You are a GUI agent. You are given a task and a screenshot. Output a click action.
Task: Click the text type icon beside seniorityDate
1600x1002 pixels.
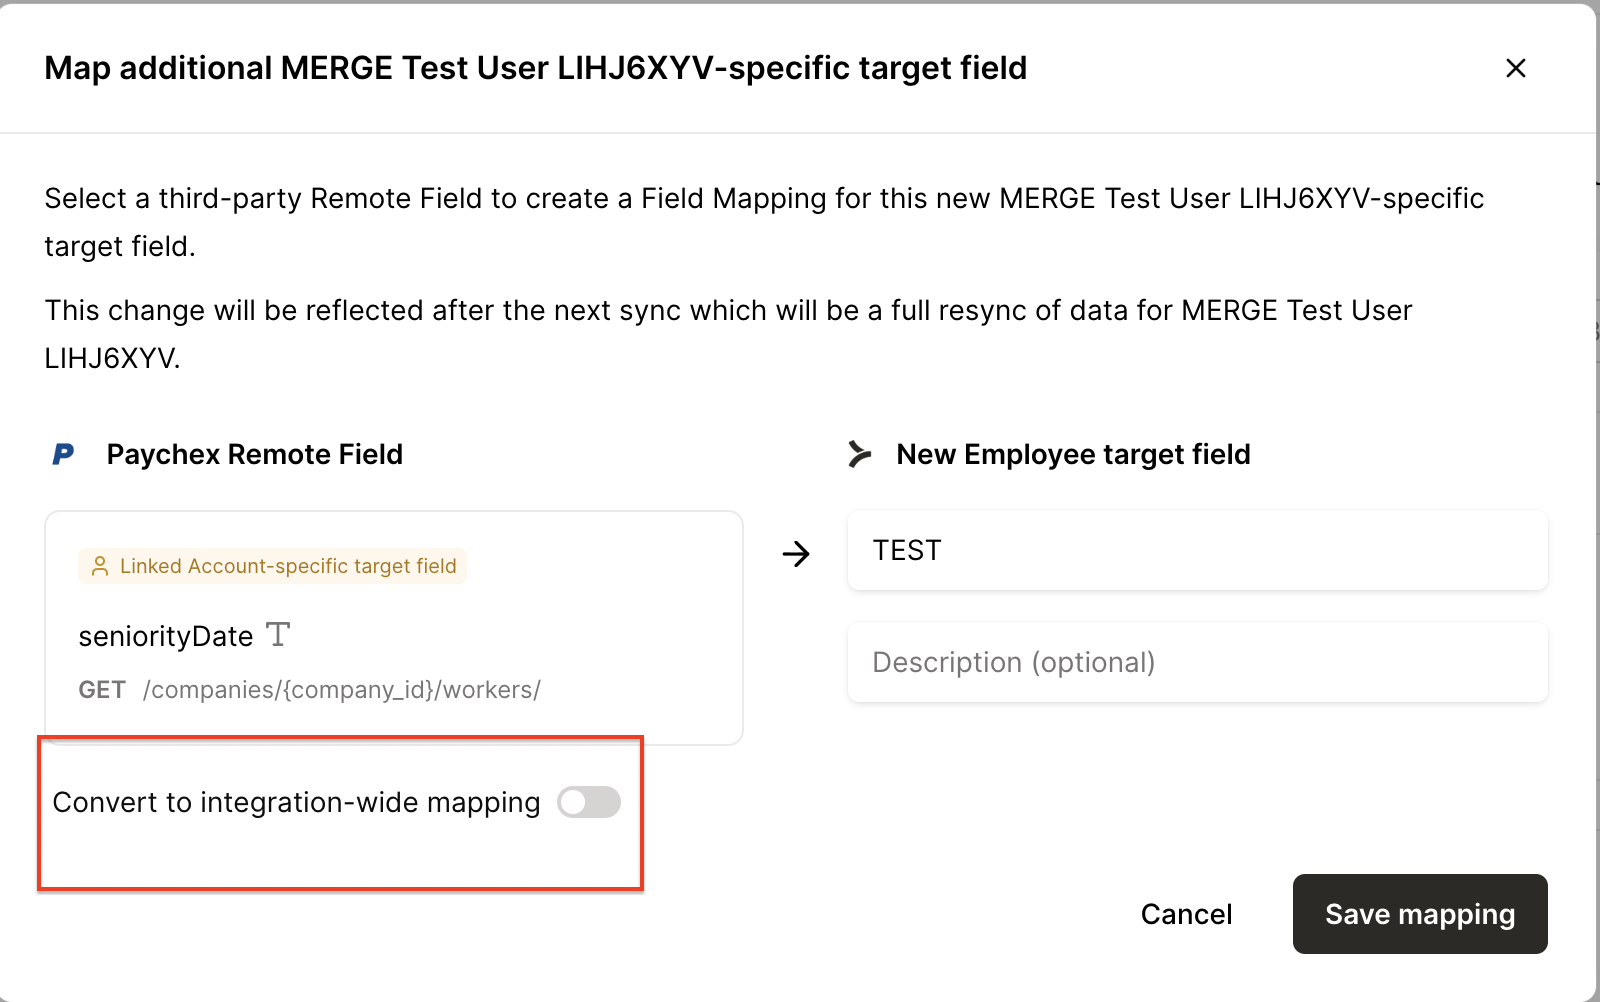coord(278,635)
